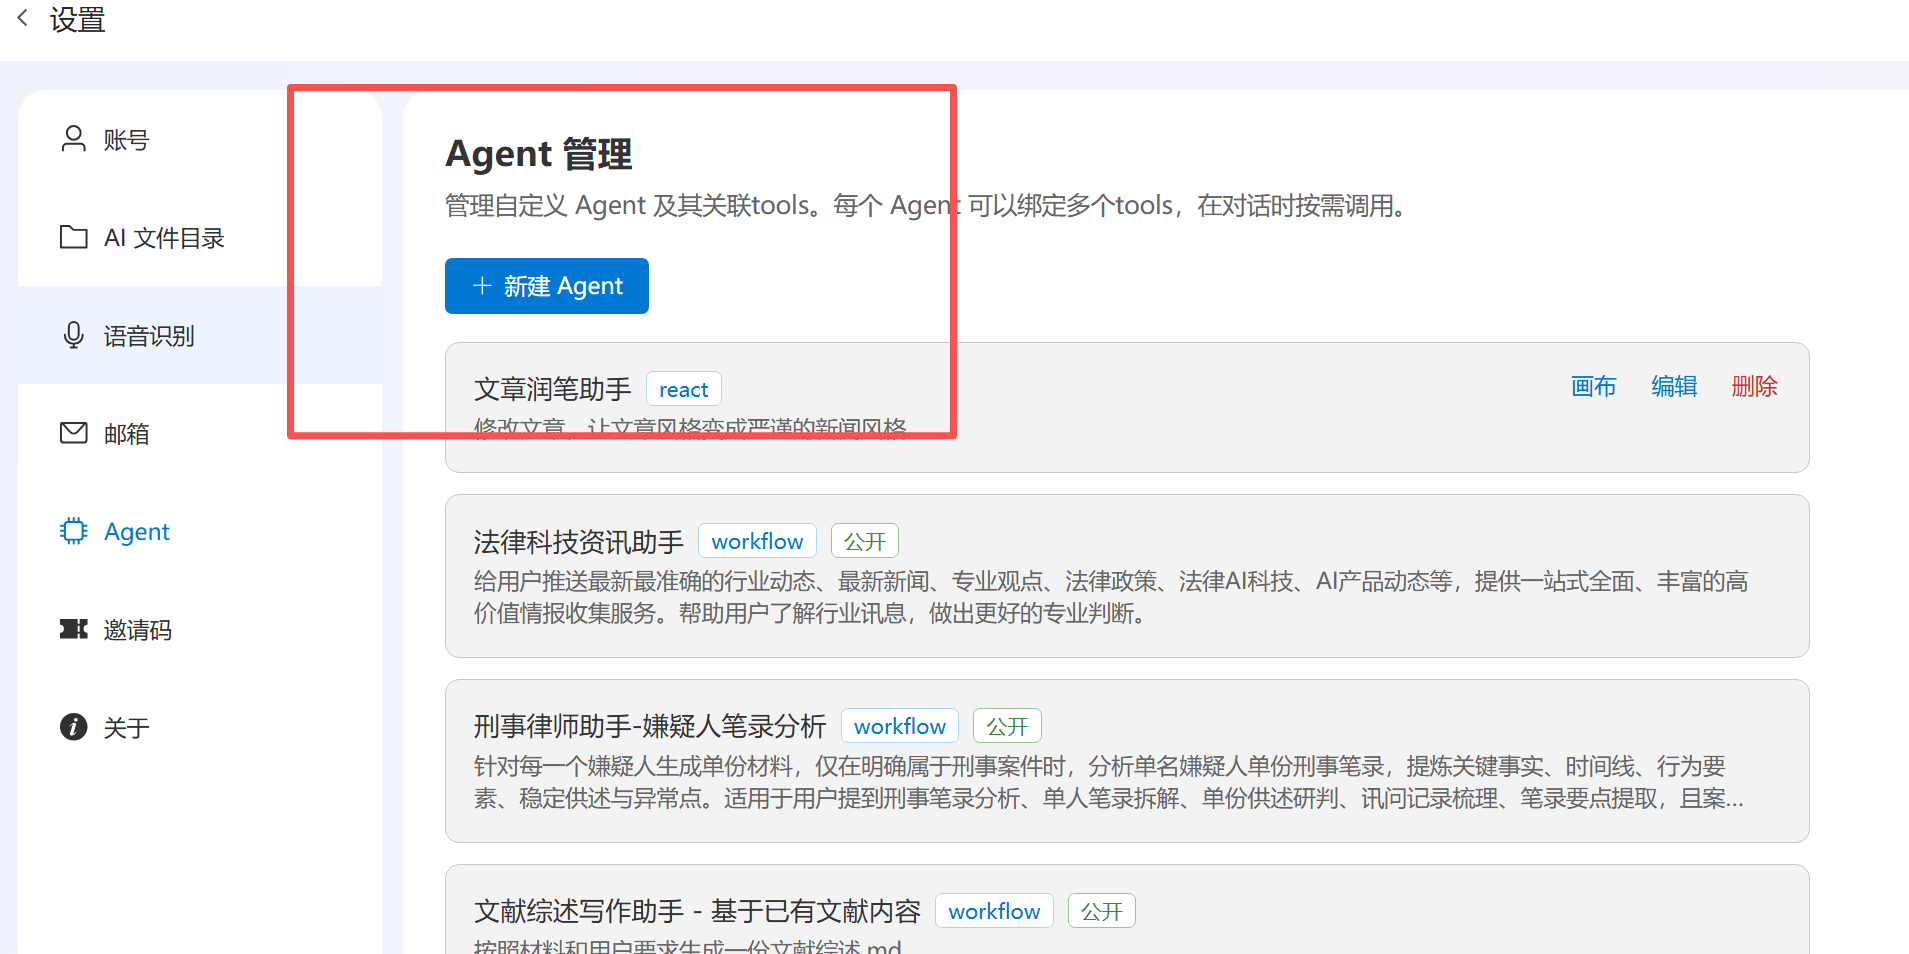Viewport: 1909px width, 954px height.
Task: Click the 账号 user profile icon
Action: [73, 139]
